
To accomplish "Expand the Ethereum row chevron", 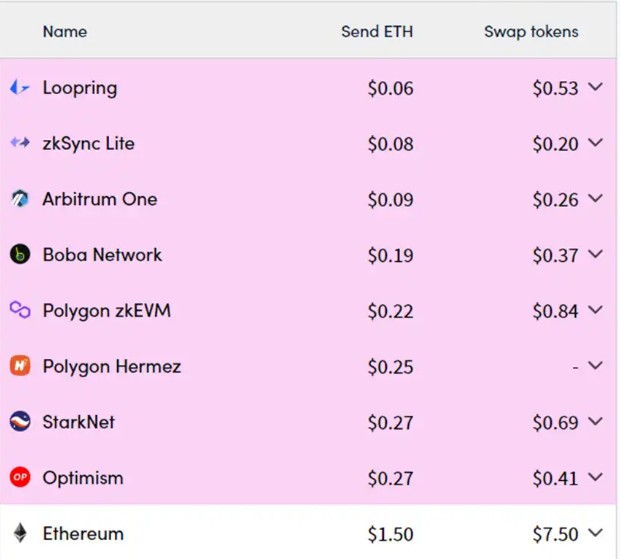I will coord(595,533).
